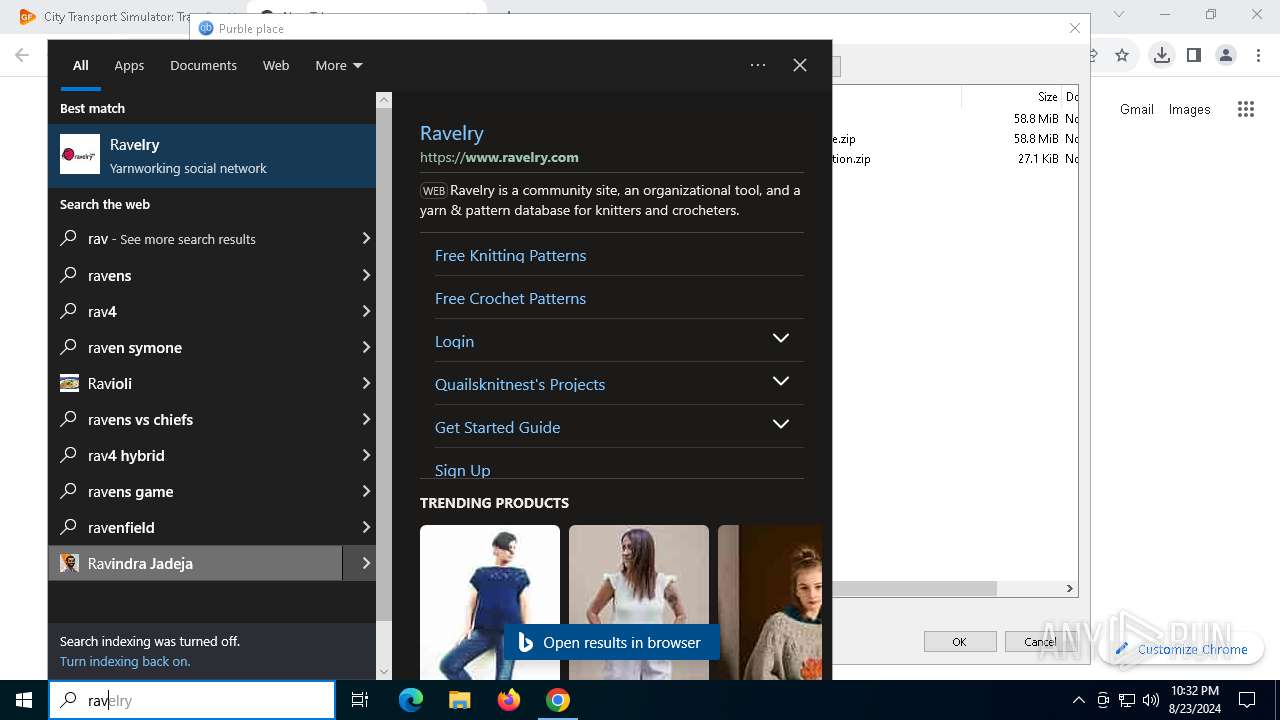Close the search panel with X
1280x720 pixels.
pos(800,65)
